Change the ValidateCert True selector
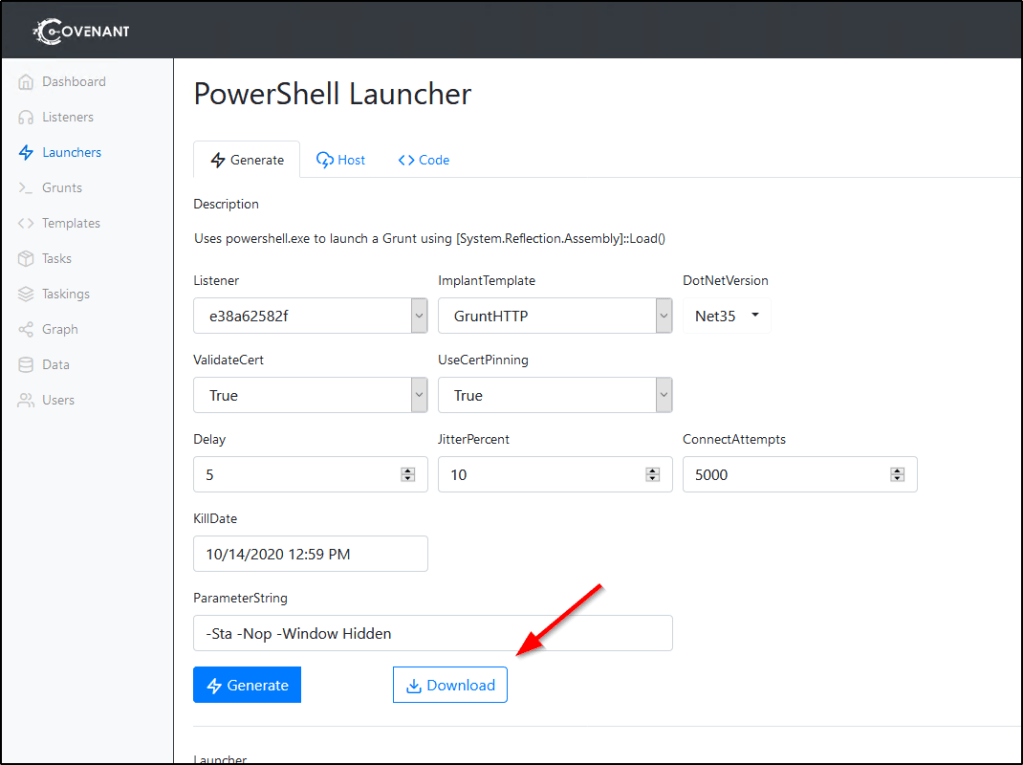 tap(310, 395)
